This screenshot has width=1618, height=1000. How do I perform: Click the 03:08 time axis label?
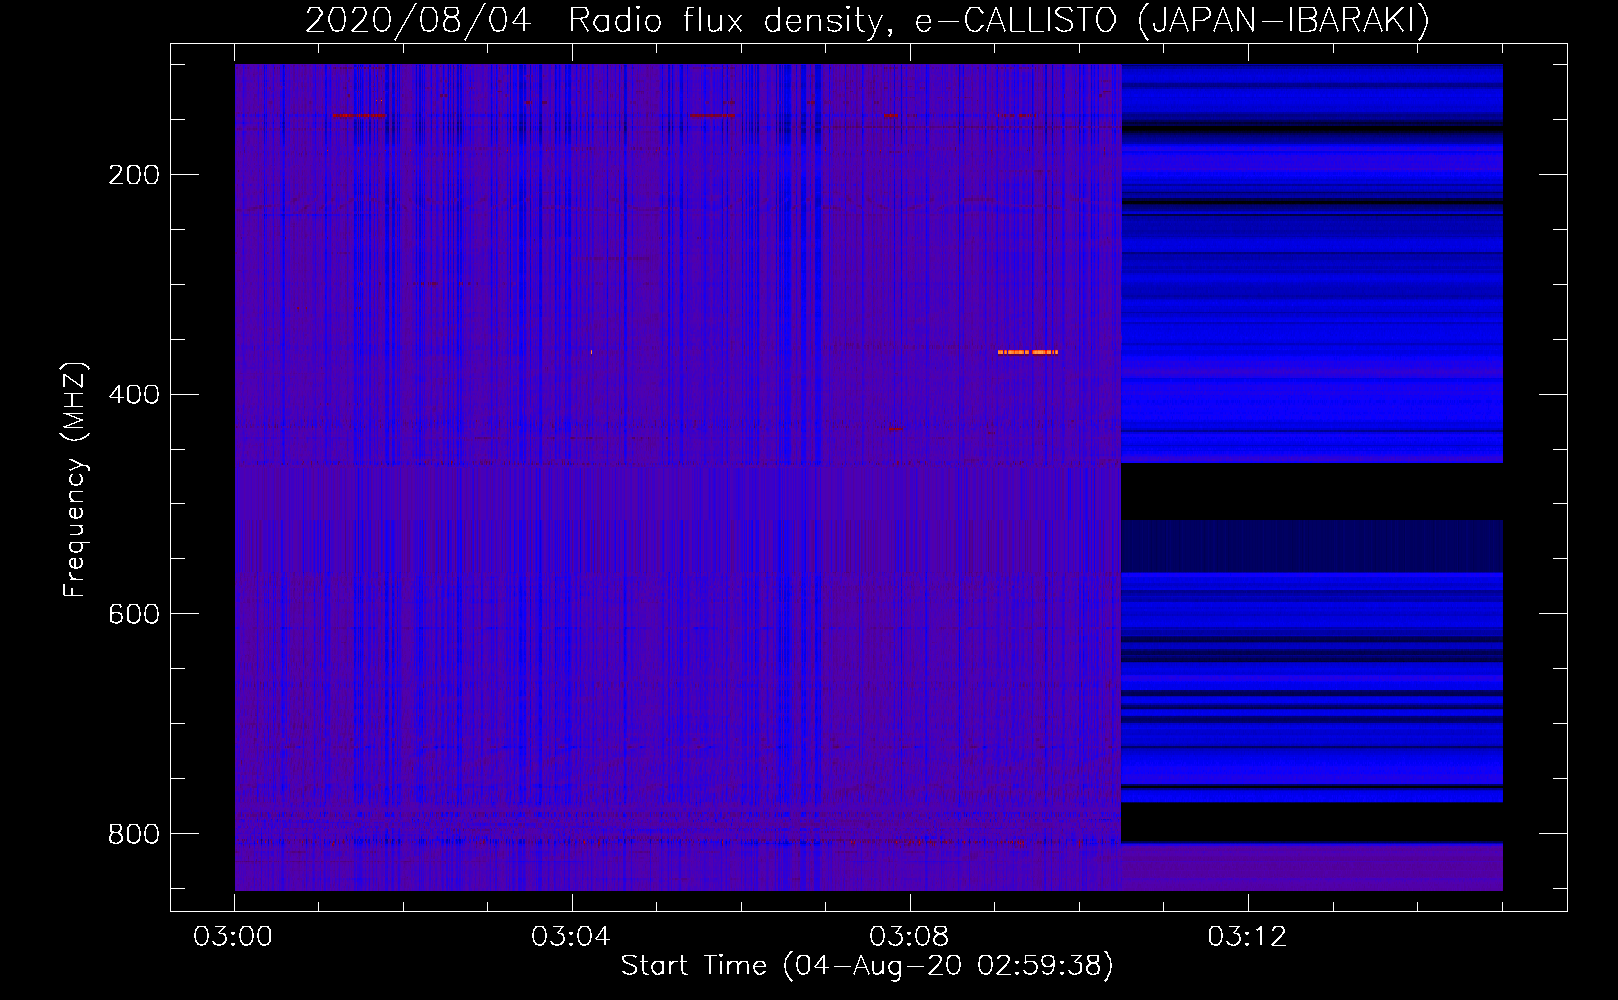point(910,937)
